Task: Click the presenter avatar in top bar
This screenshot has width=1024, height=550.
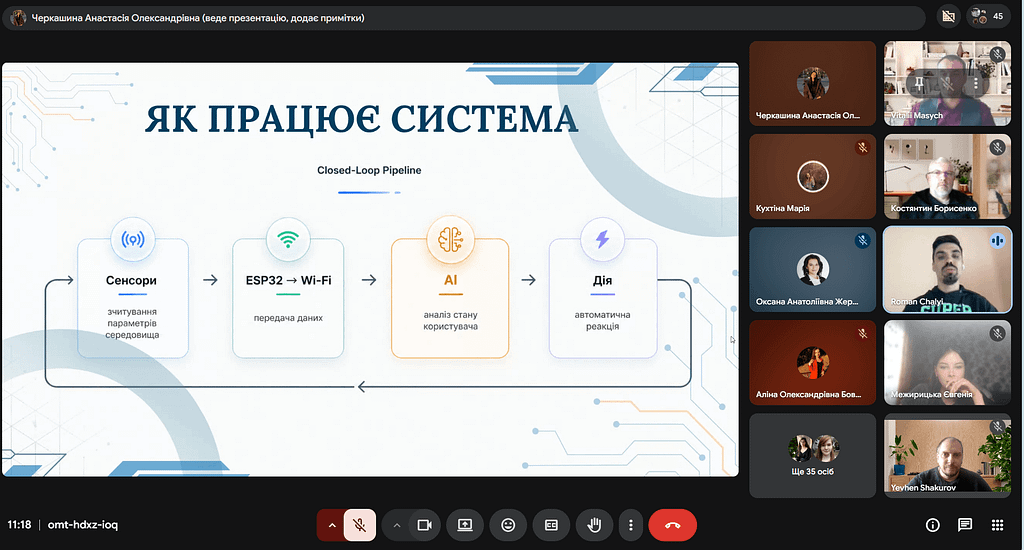Action: click(18, 18)
